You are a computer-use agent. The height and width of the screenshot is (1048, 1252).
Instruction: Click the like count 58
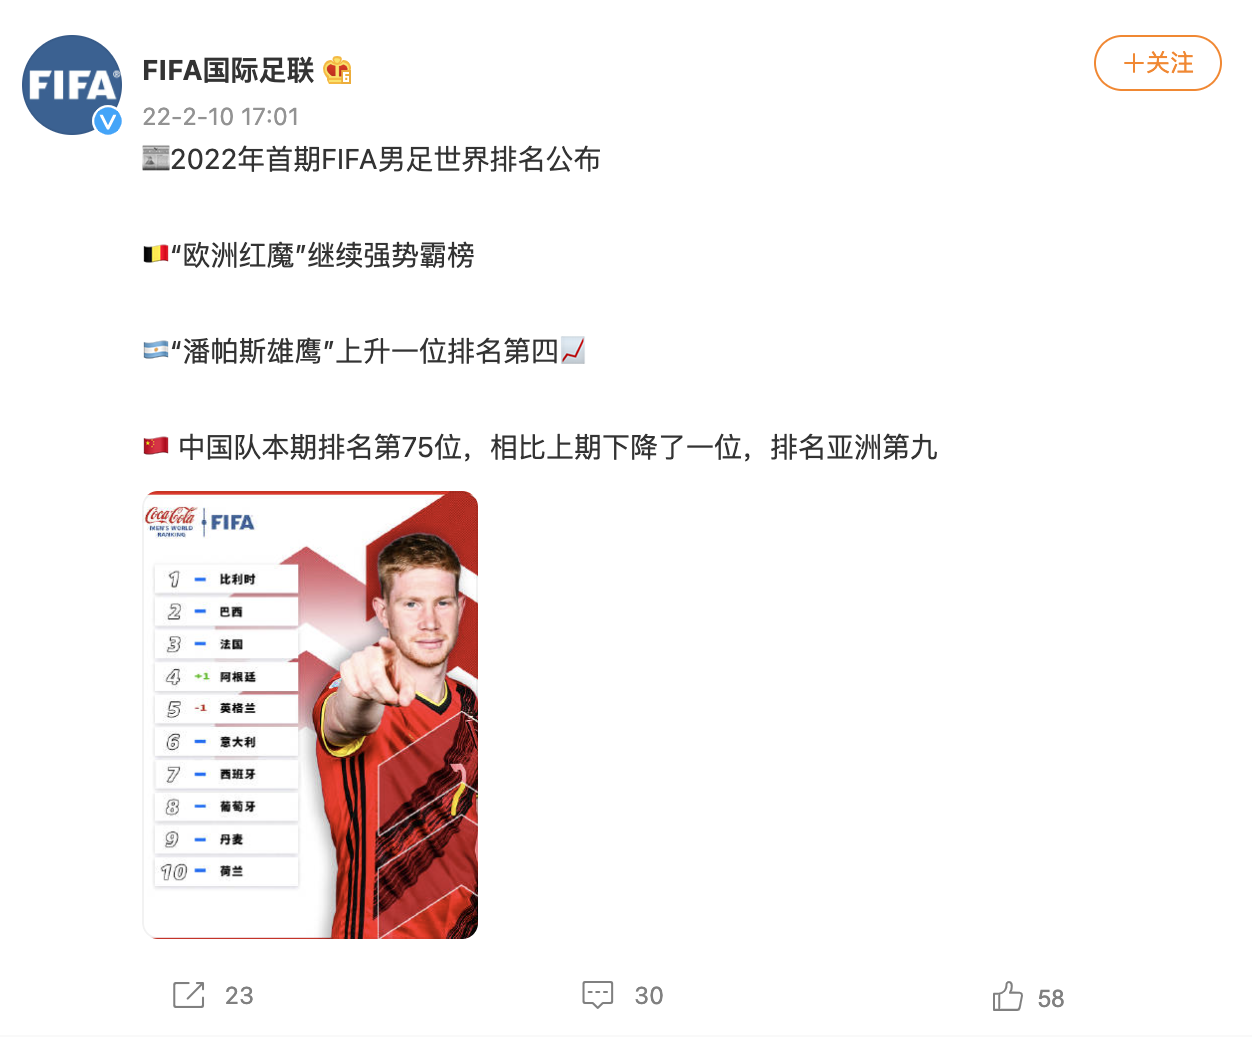(1051, 999)
